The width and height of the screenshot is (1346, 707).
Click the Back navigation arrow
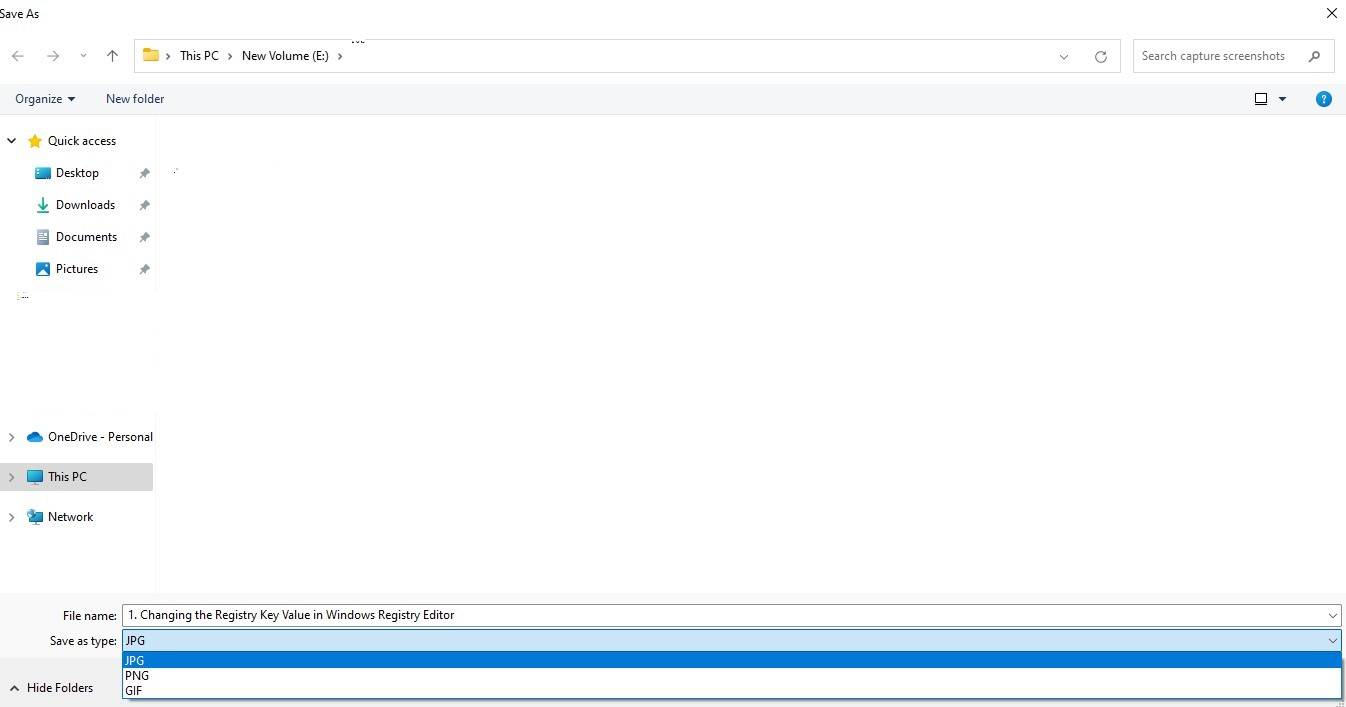[x=18, y=56]
